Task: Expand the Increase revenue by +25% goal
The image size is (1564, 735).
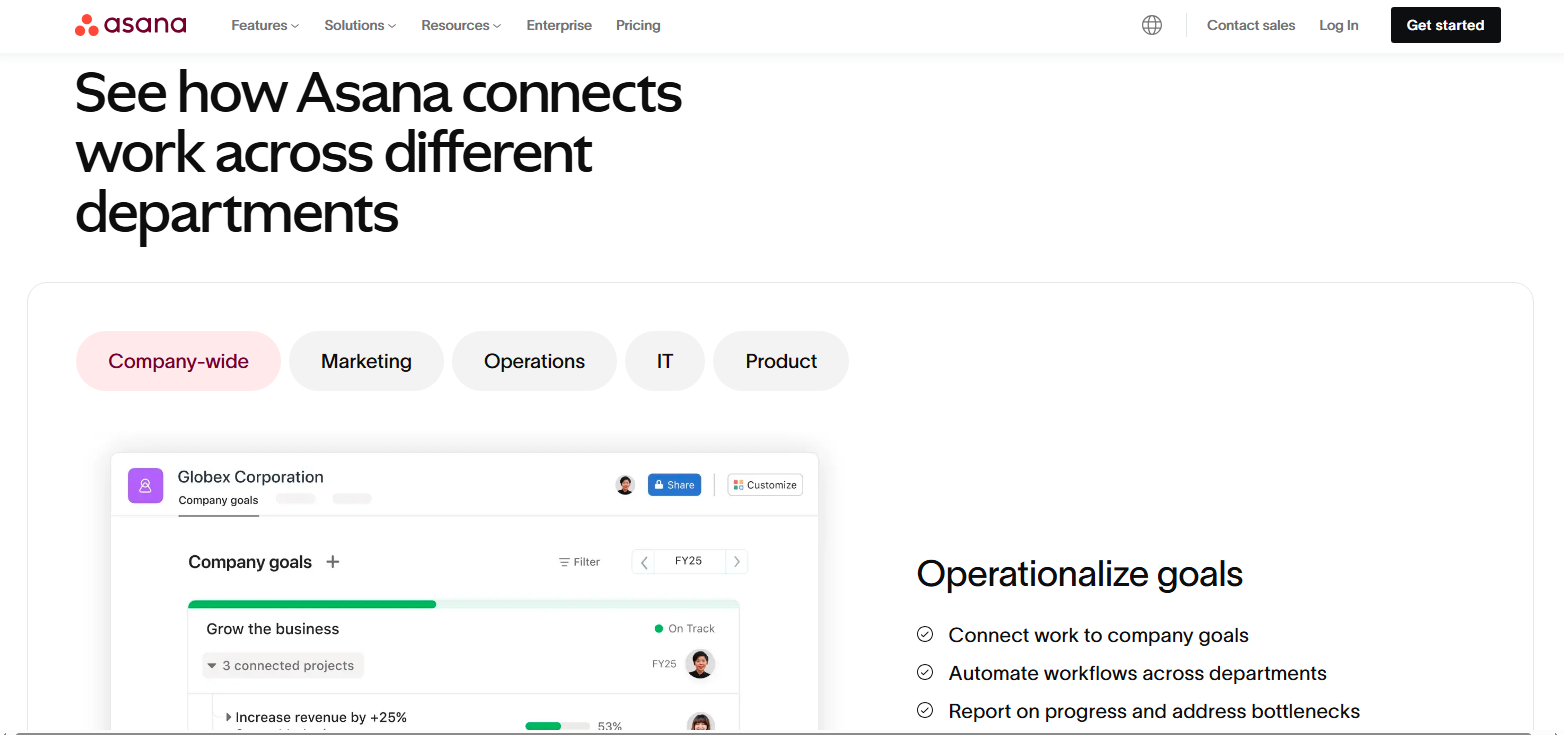Action: coord(228,717)
